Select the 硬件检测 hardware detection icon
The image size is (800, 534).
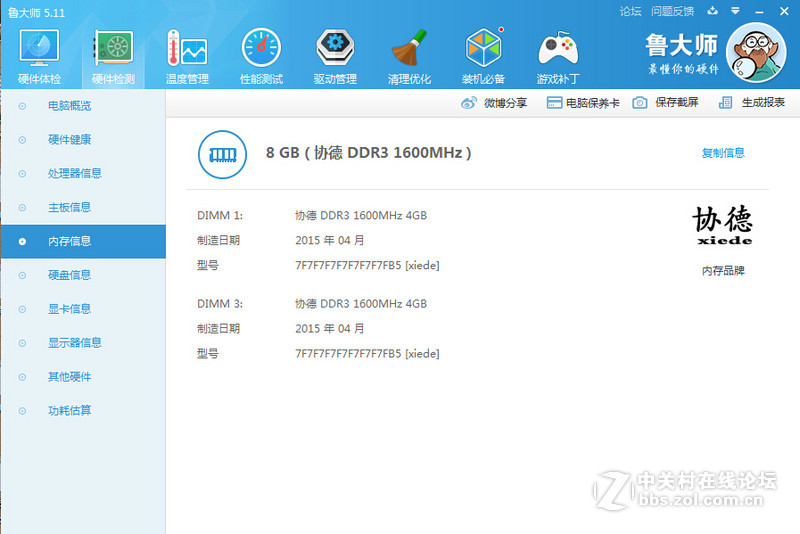pos(113,47)
